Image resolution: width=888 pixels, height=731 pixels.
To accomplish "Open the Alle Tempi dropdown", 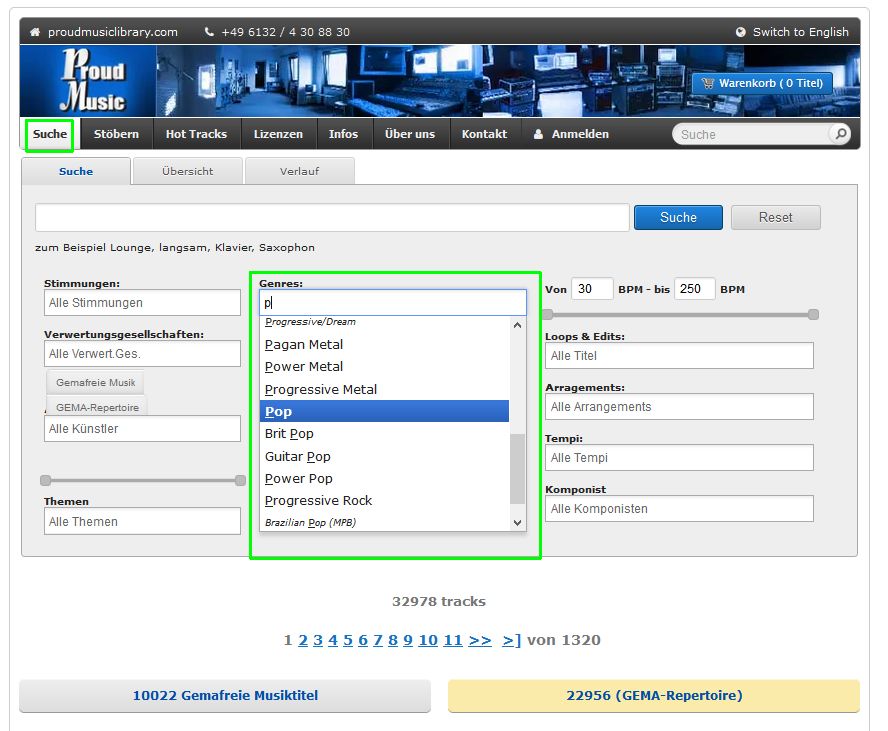I will click(679, 458).
